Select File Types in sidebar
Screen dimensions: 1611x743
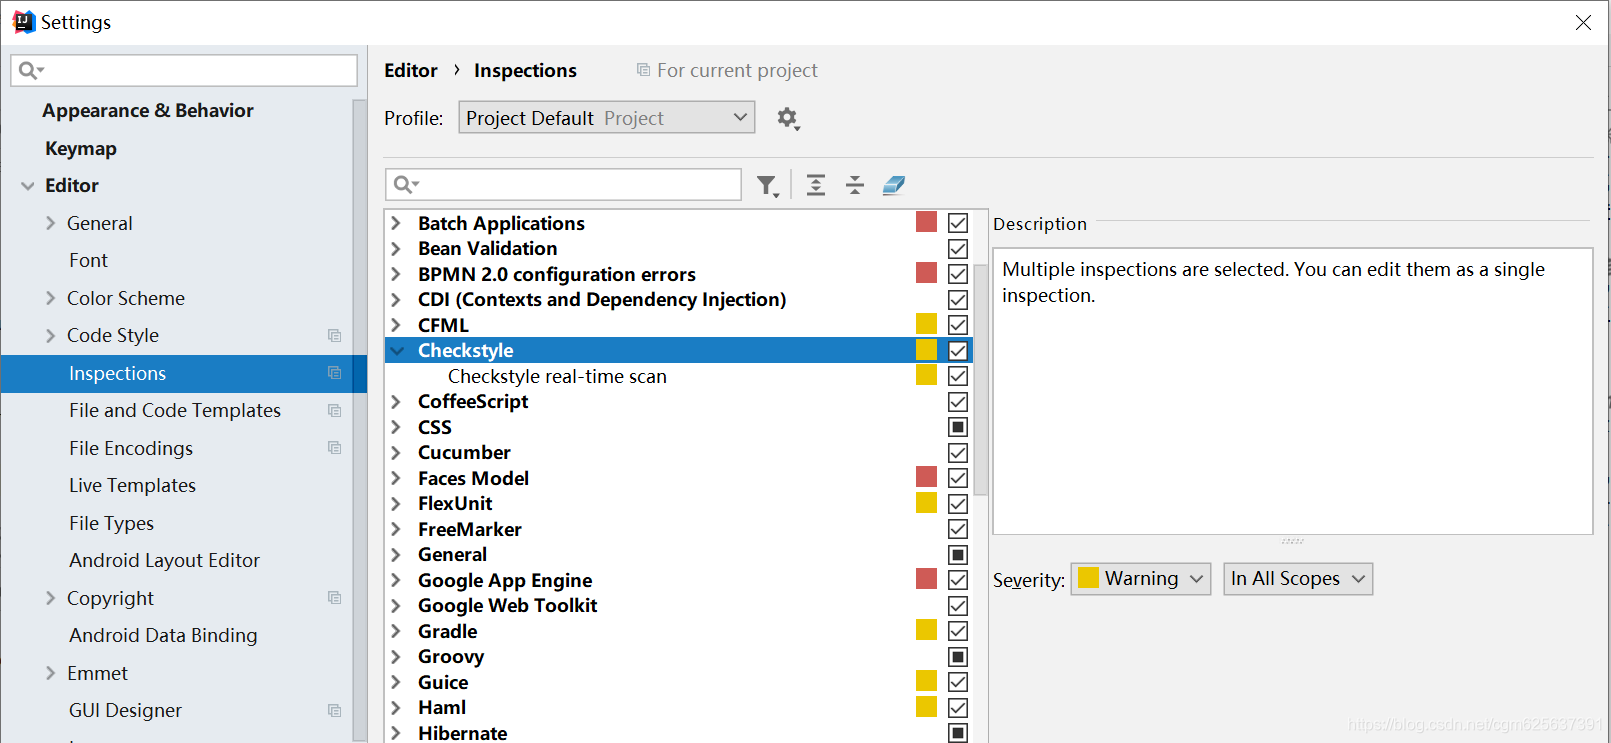coord(111,523)
